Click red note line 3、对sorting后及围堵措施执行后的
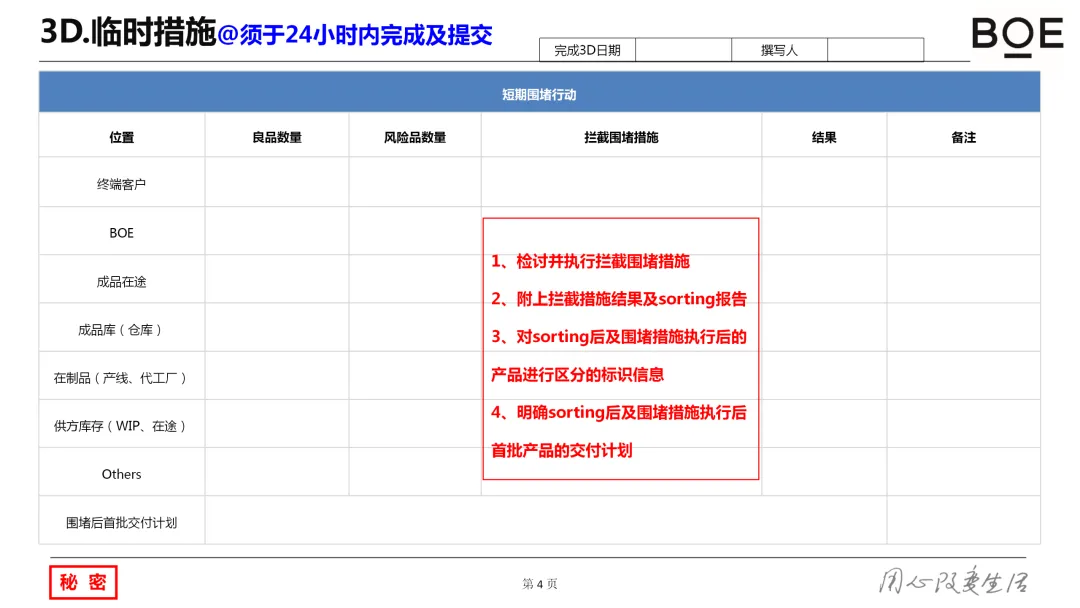 pos(619,337)
